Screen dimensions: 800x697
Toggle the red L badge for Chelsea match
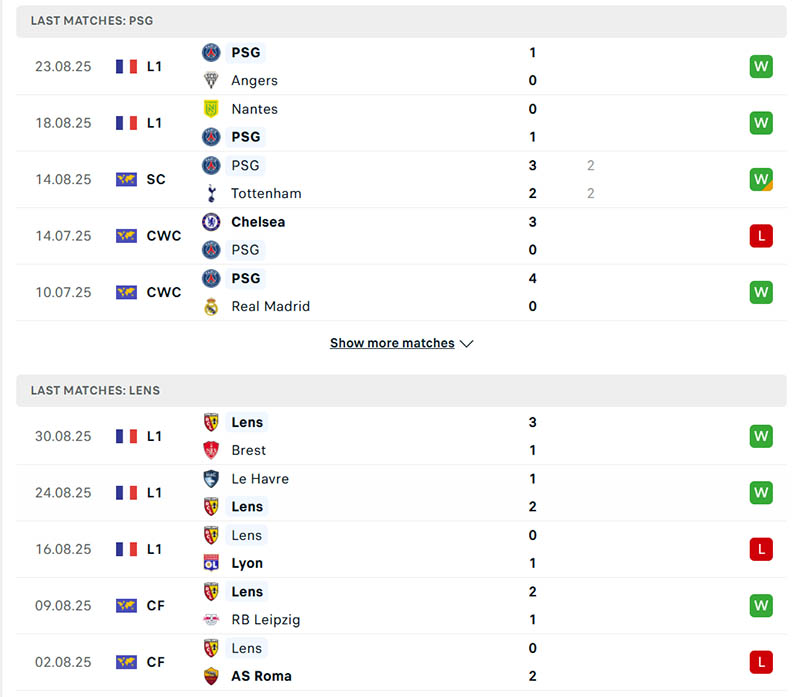[762, 235]
